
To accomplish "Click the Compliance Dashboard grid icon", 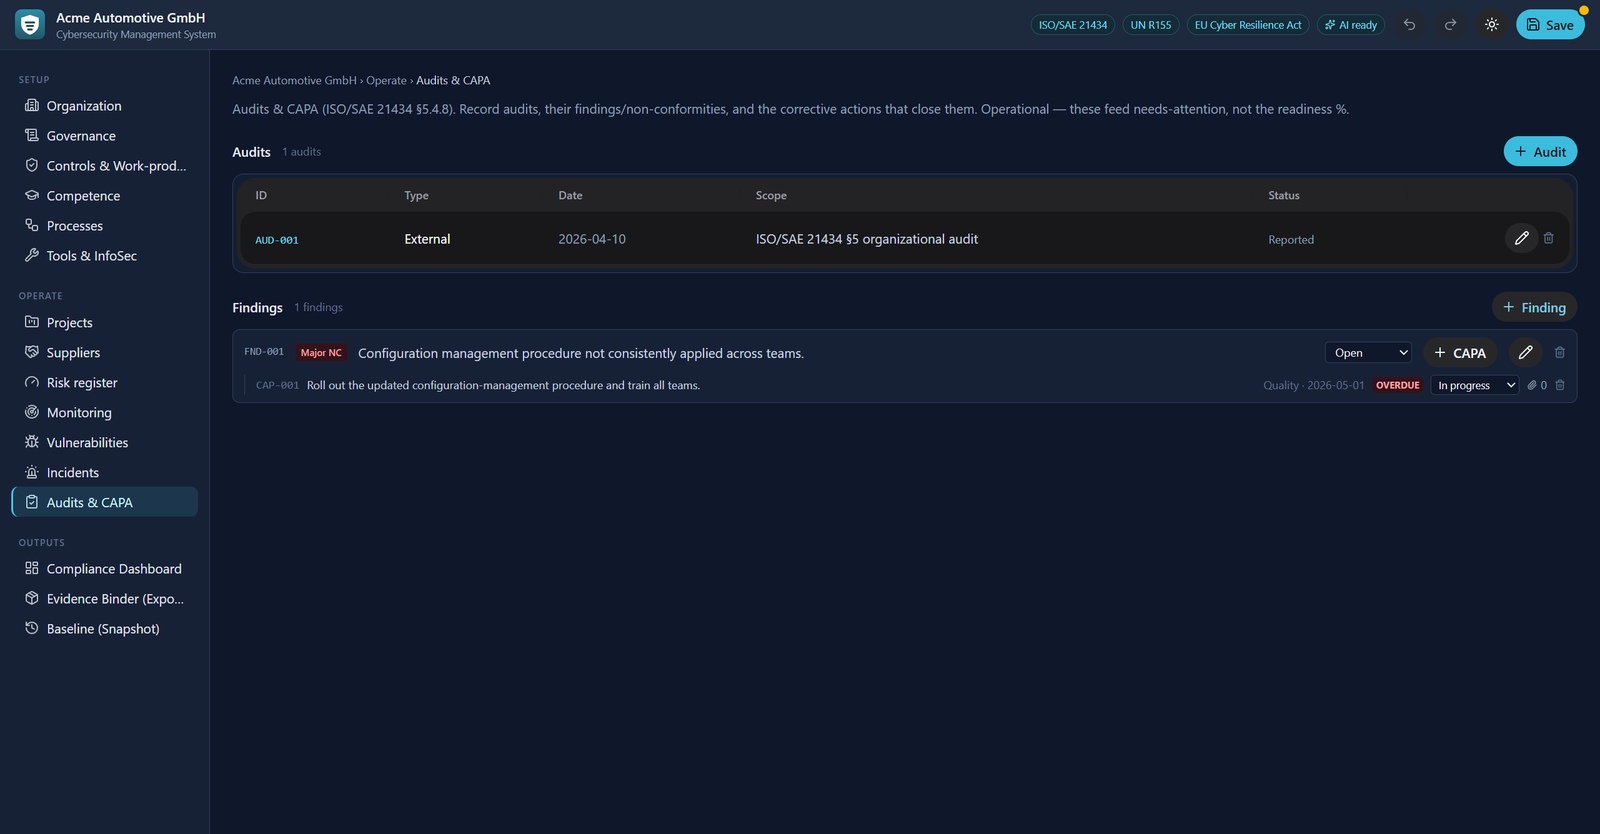I will point(32,568).
